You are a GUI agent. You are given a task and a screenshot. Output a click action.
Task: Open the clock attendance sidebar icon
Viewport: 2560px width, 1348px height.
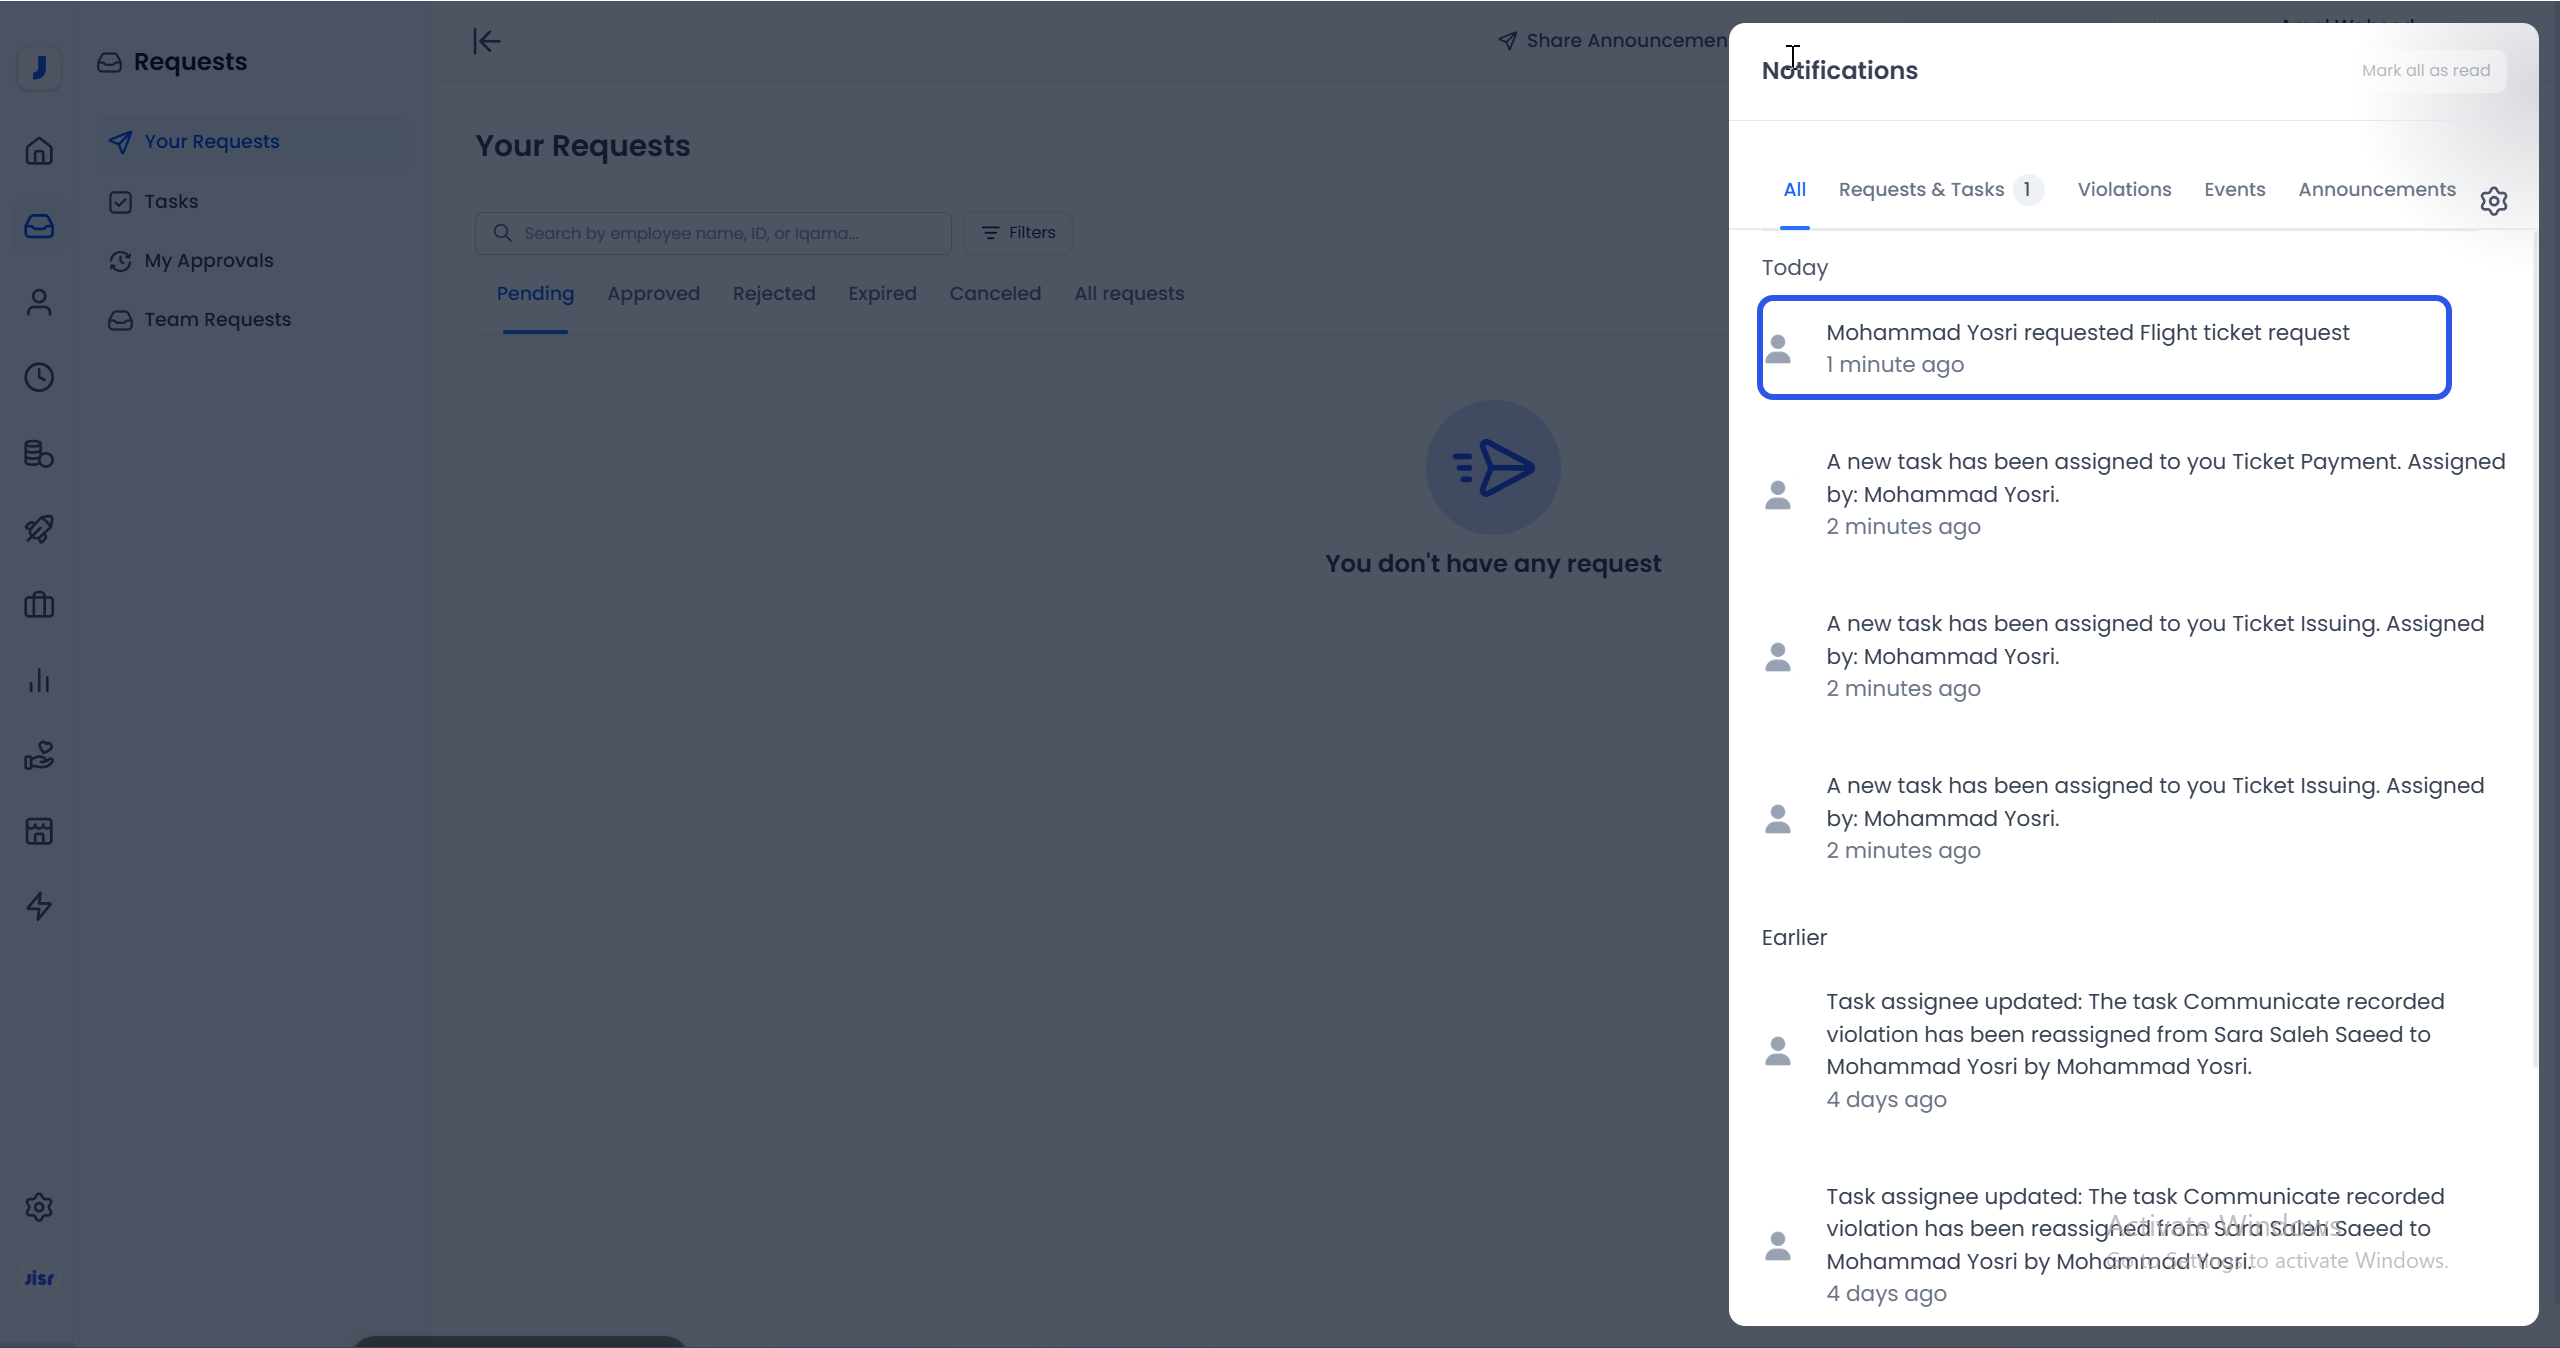coord(39,377)
